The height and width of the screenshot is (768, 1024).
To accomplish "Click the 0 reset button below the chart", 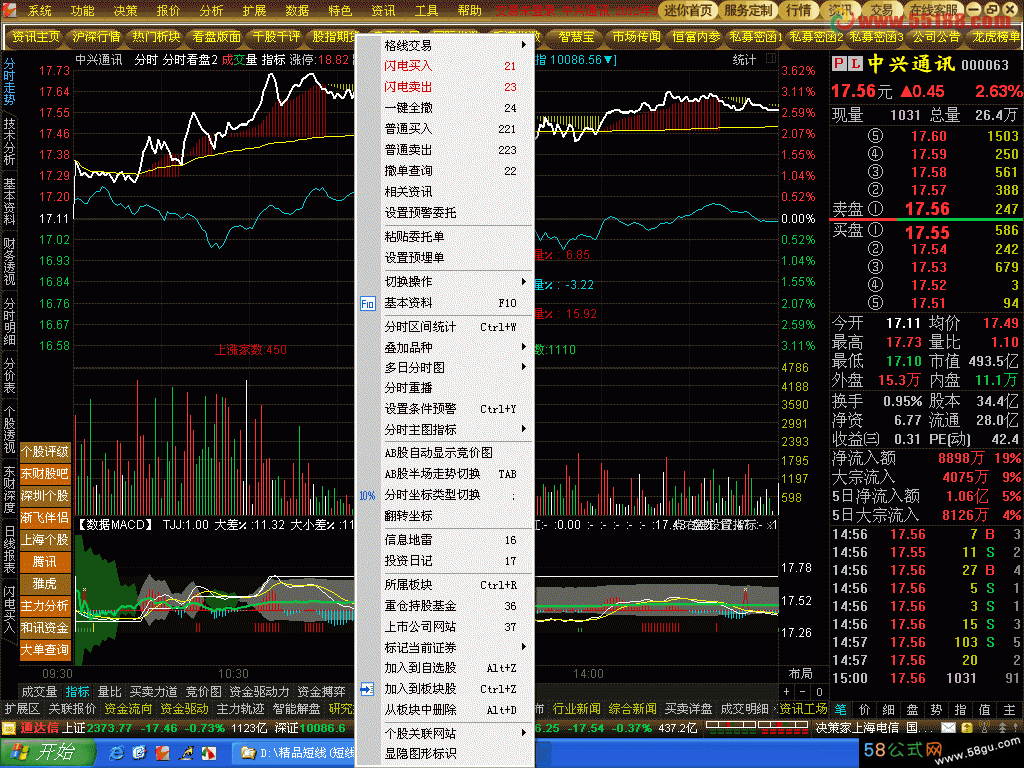I will coord(820,692).
